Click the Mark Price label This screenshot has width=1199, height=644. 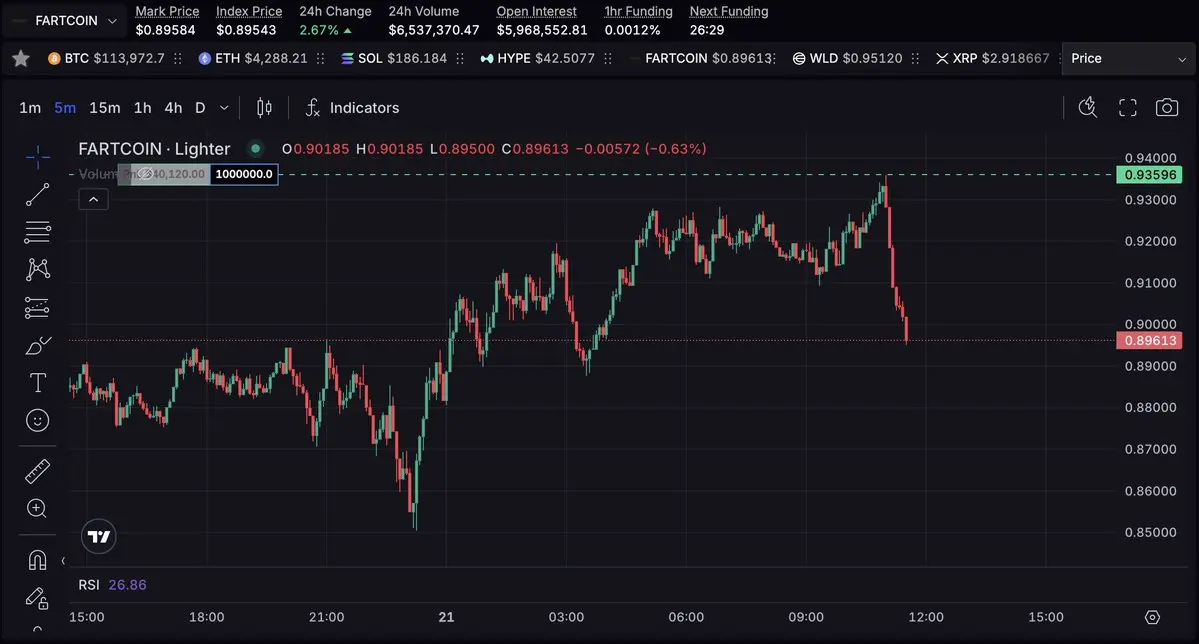point(167,11)
